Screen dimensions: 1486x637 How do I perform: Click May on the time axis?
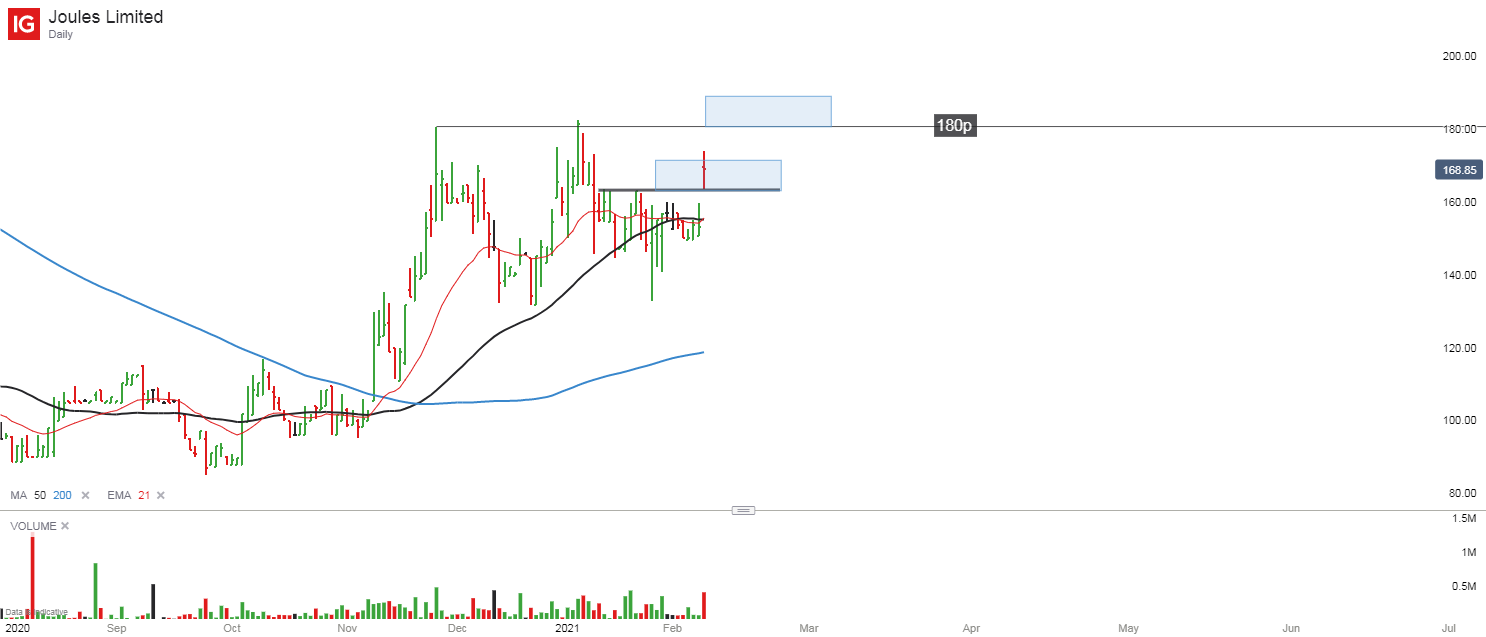tap(1129, 629)
